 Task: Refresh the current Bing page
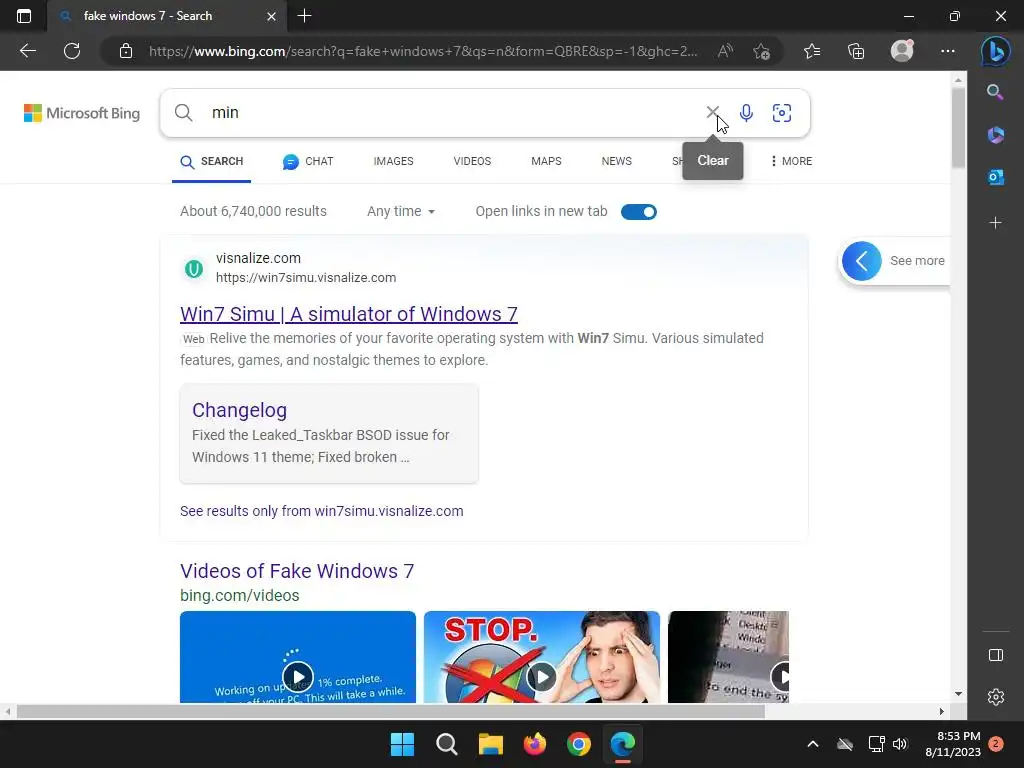[72, 51]
